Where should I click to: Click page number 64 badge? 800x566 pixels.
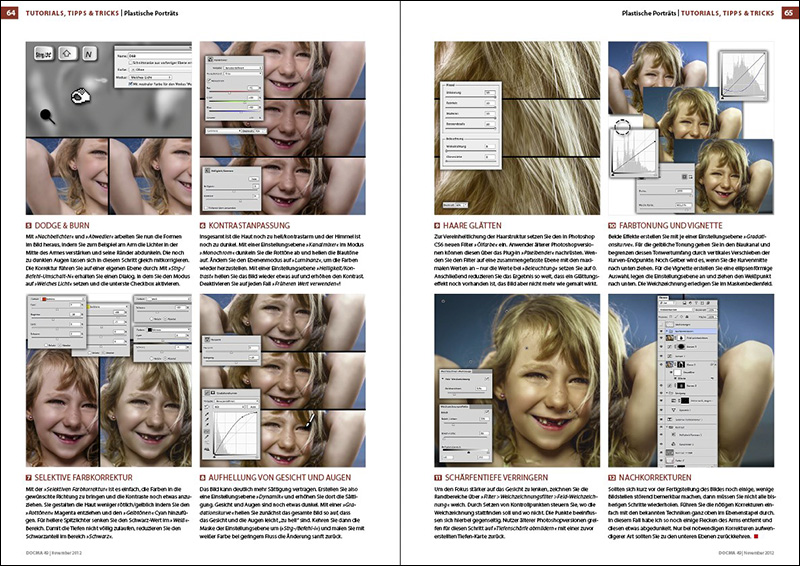point(9,12)
